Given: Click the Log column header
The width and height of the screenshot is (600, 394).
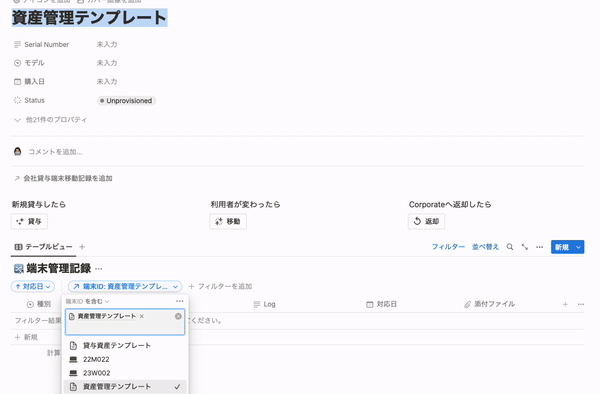Looking at the screenshot, I should click(264, 304).
